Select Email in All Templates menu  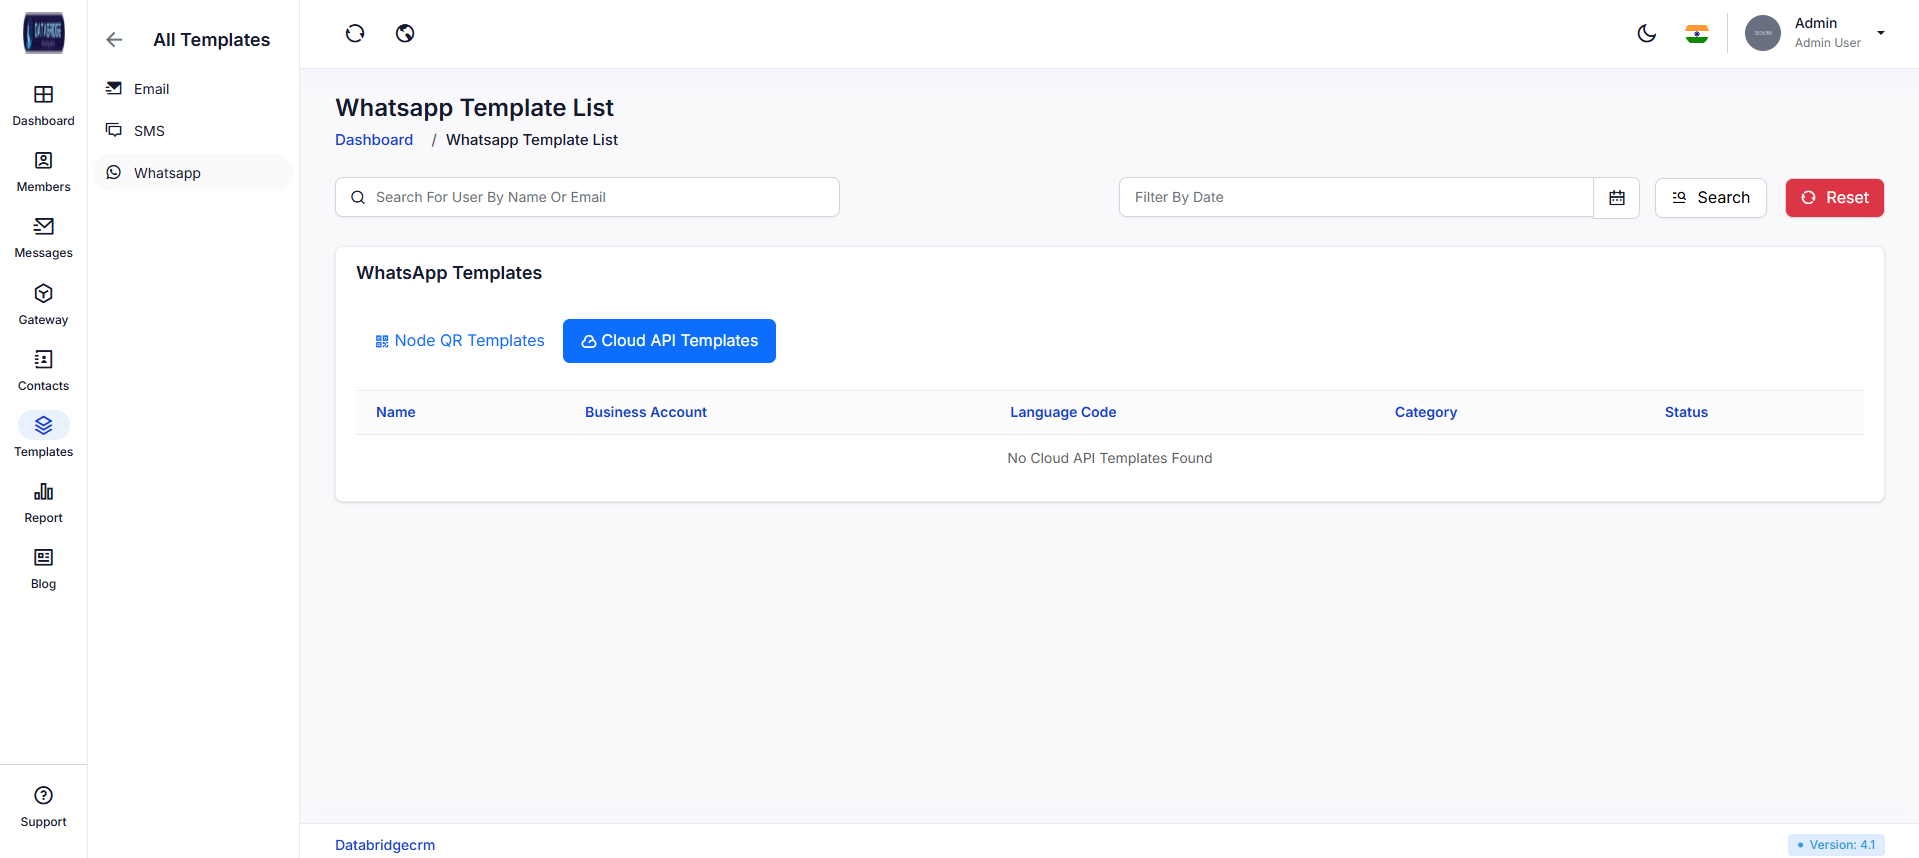pos(151,89)
